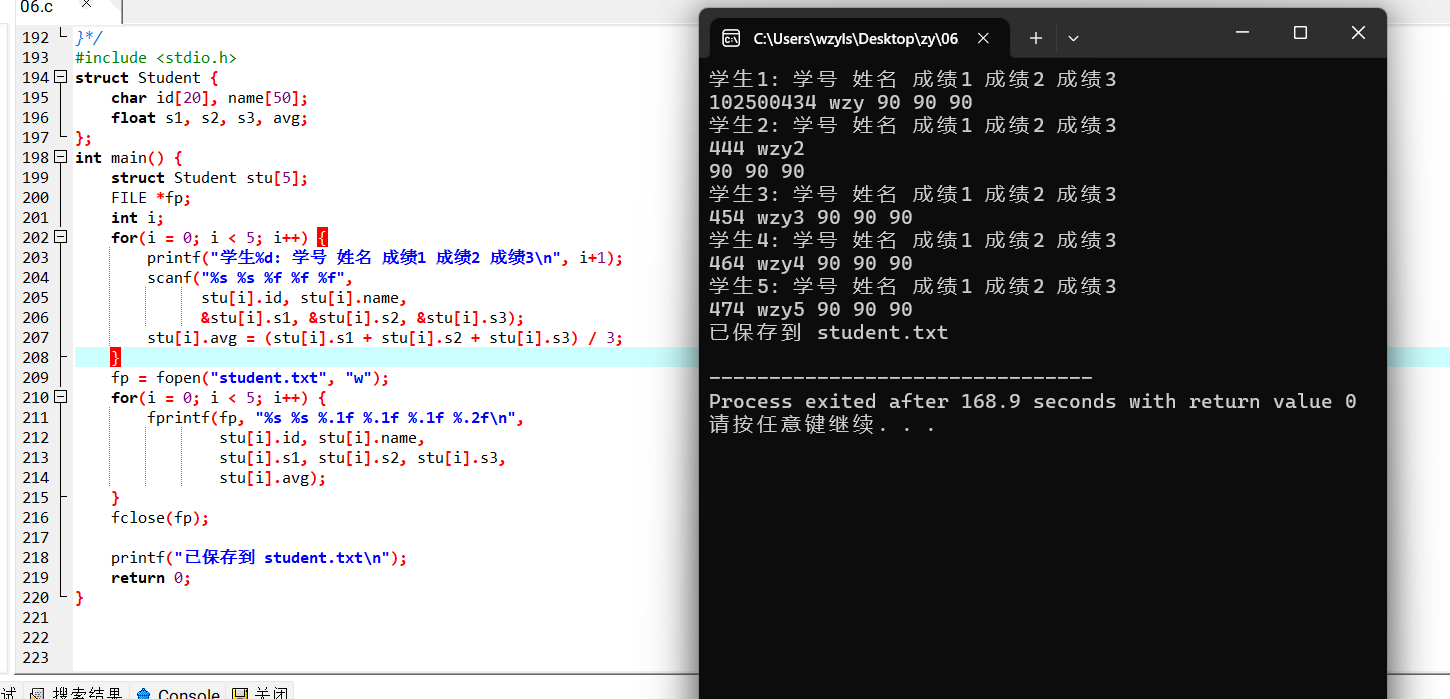This screenshot has width=1450, height=699.
Task: Close the terminal window
Action: (1358, 33)
